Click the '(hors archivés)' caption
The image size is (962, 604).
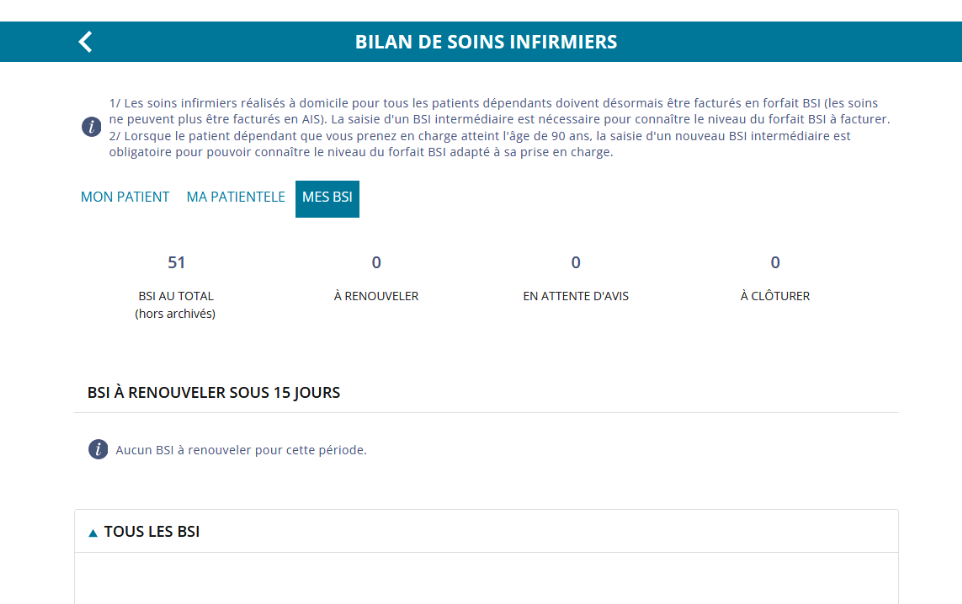(x=176, y=313)
